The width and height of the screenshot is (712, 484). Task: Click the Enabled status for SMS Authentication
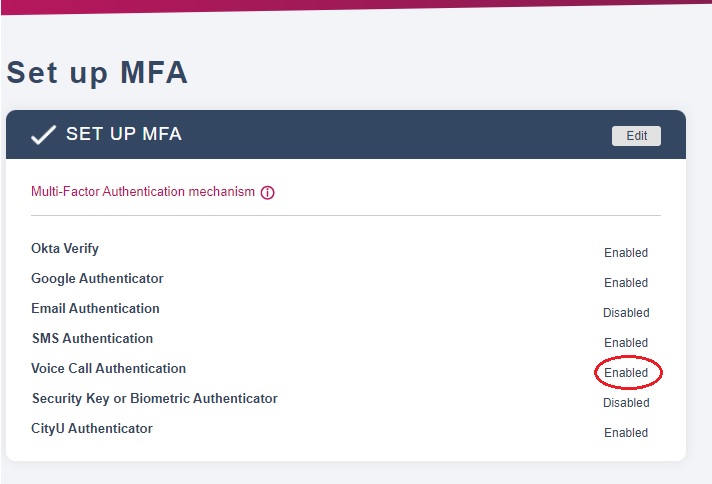pos(626,343)
